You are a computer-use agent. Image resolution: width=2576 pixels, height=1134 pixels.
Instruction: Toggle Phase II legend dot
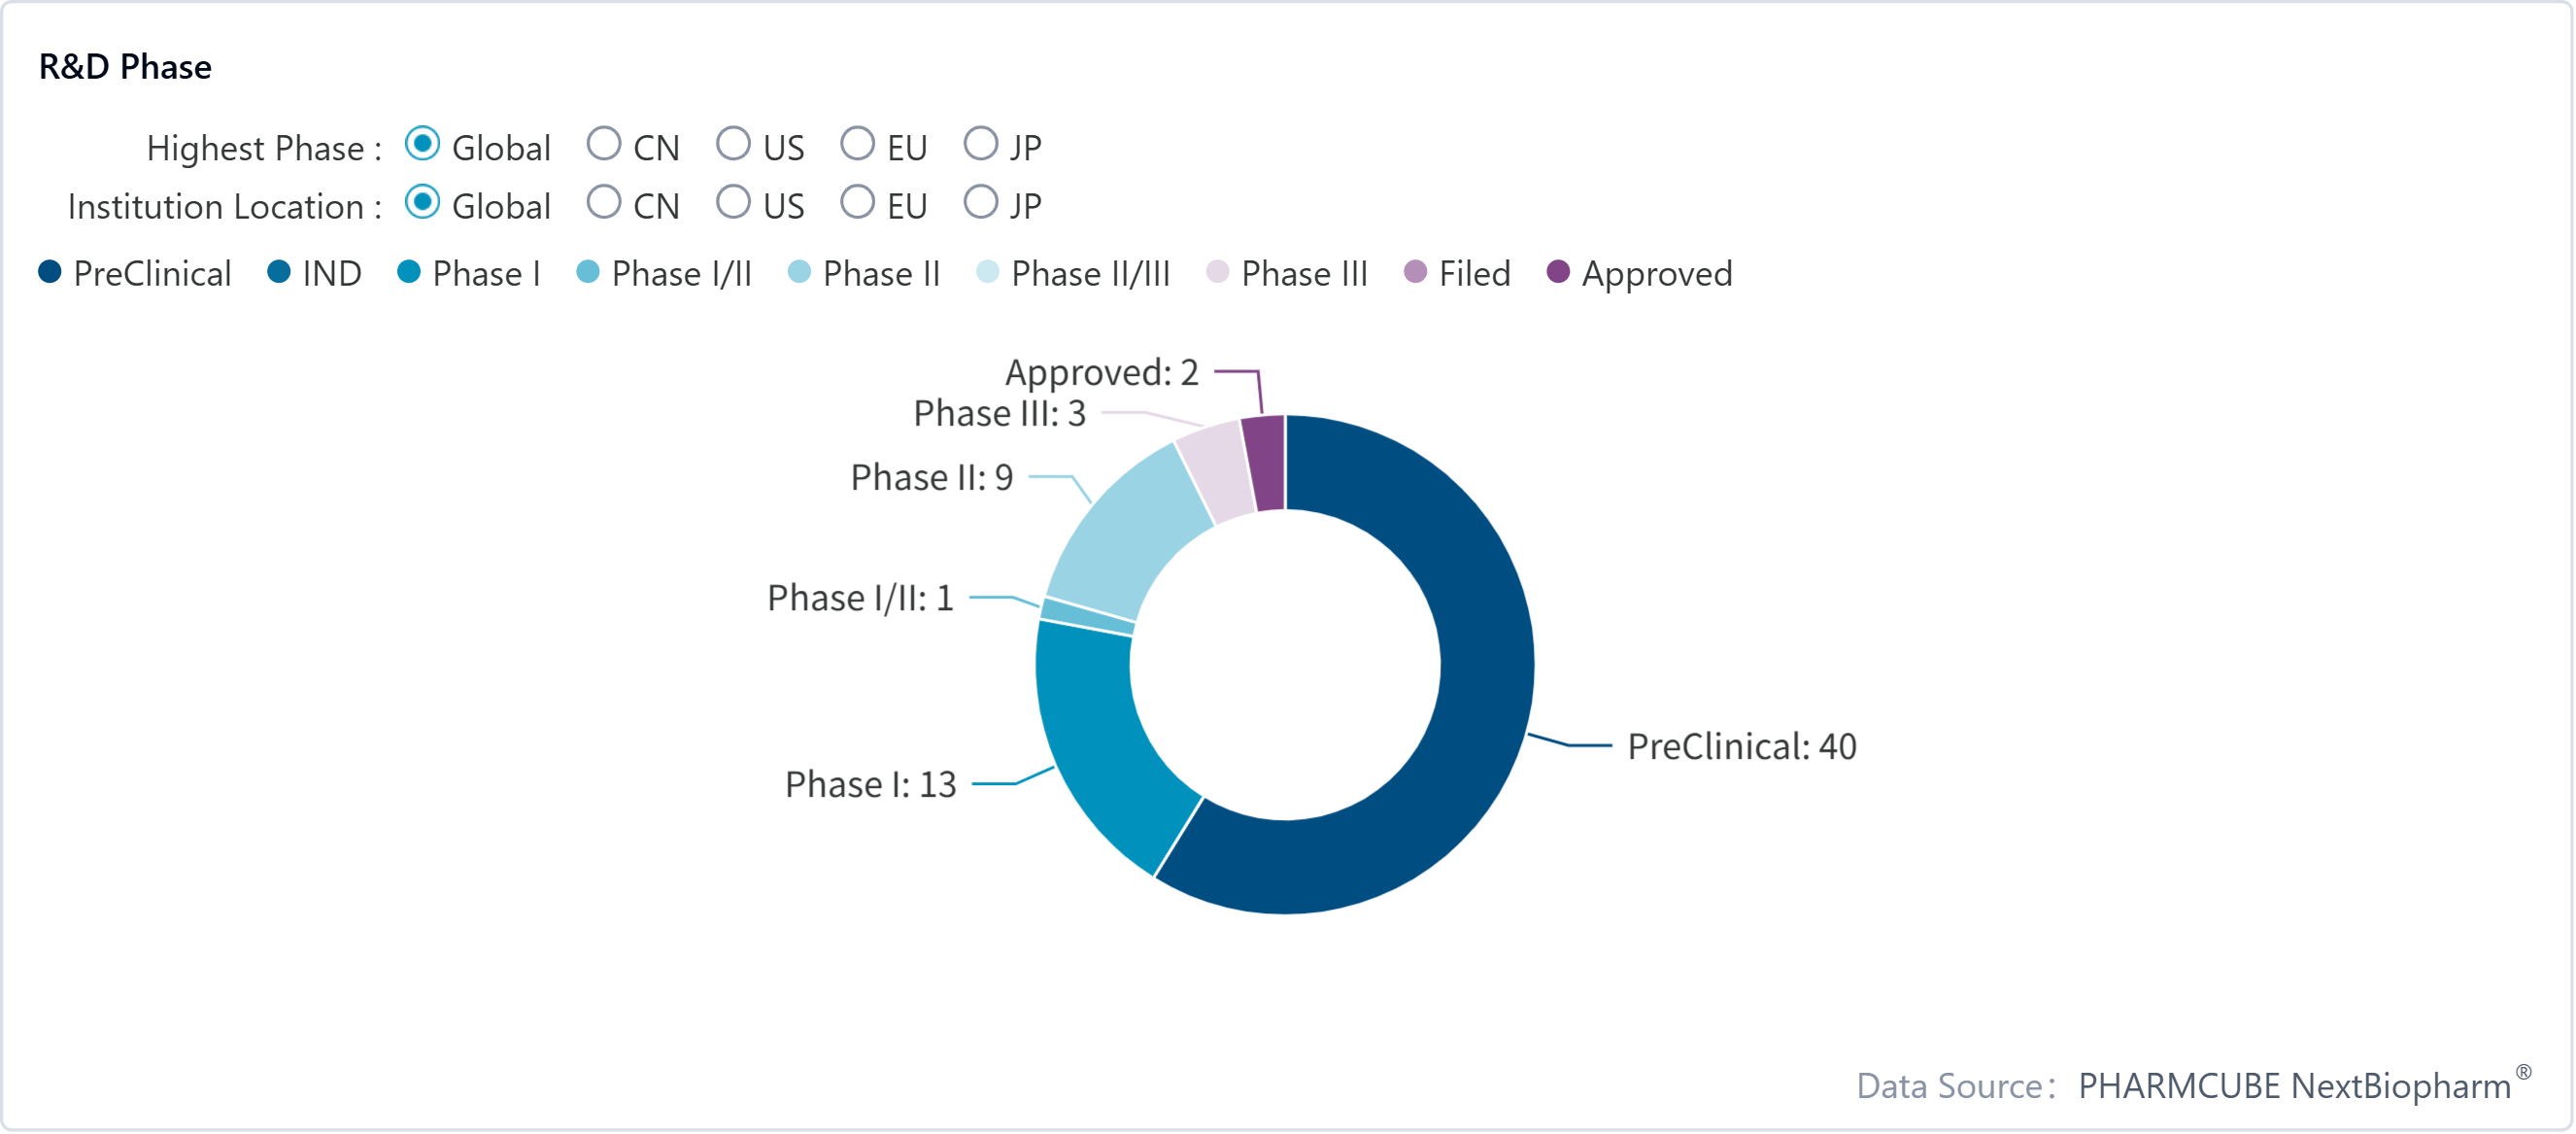pyautogui.click(x=799, y=273)
